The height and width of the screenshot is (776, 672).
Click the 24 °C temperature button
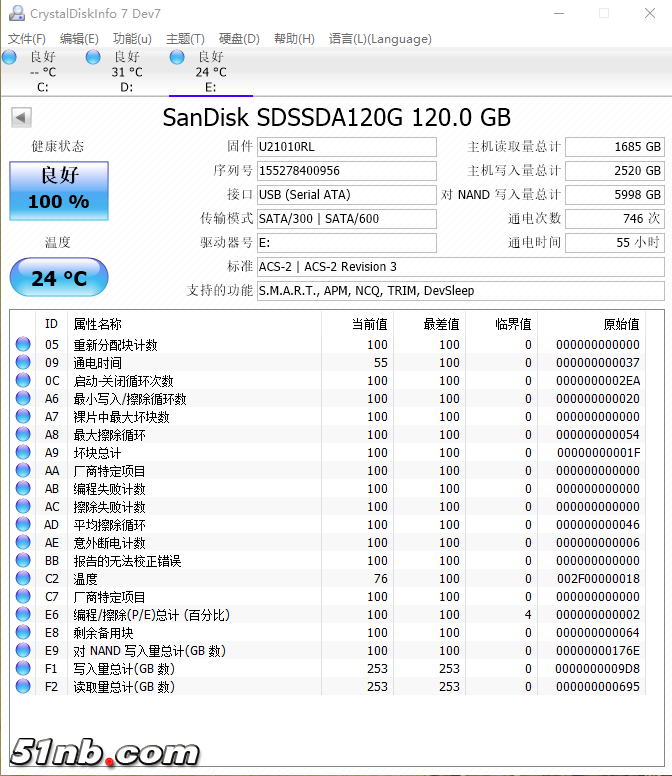59,277
